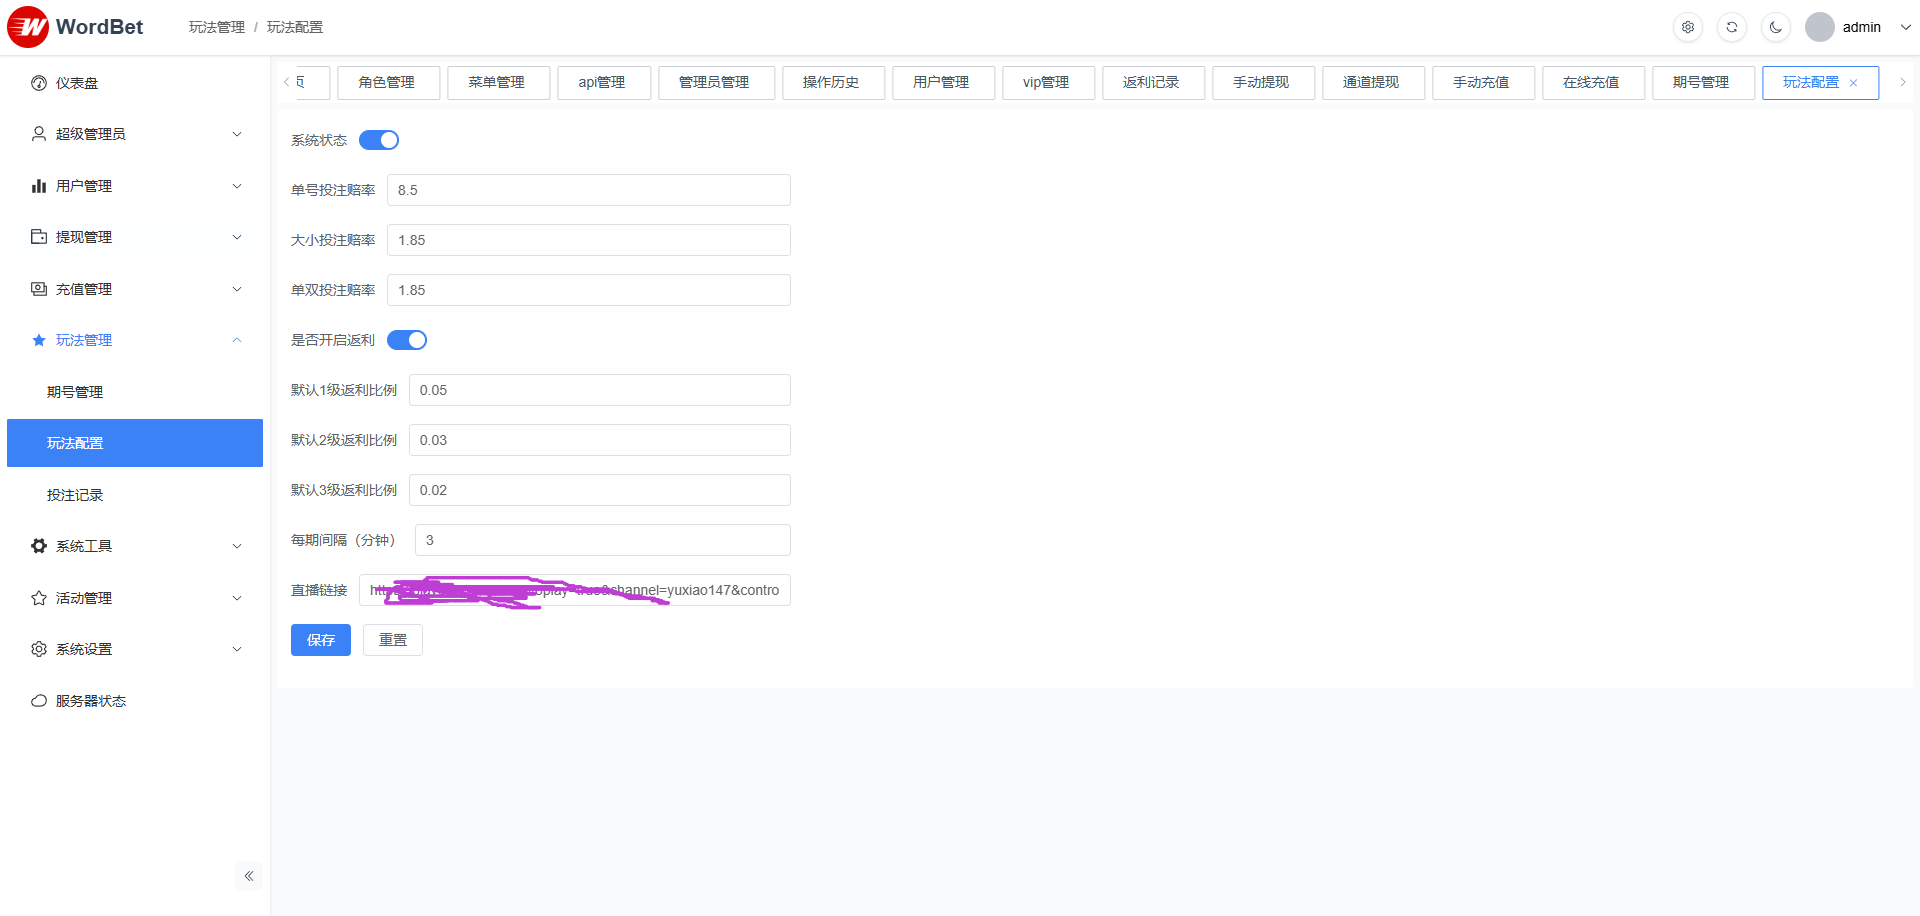Click the 保存 button
The image size is (1920, 916).
point(321,640)
